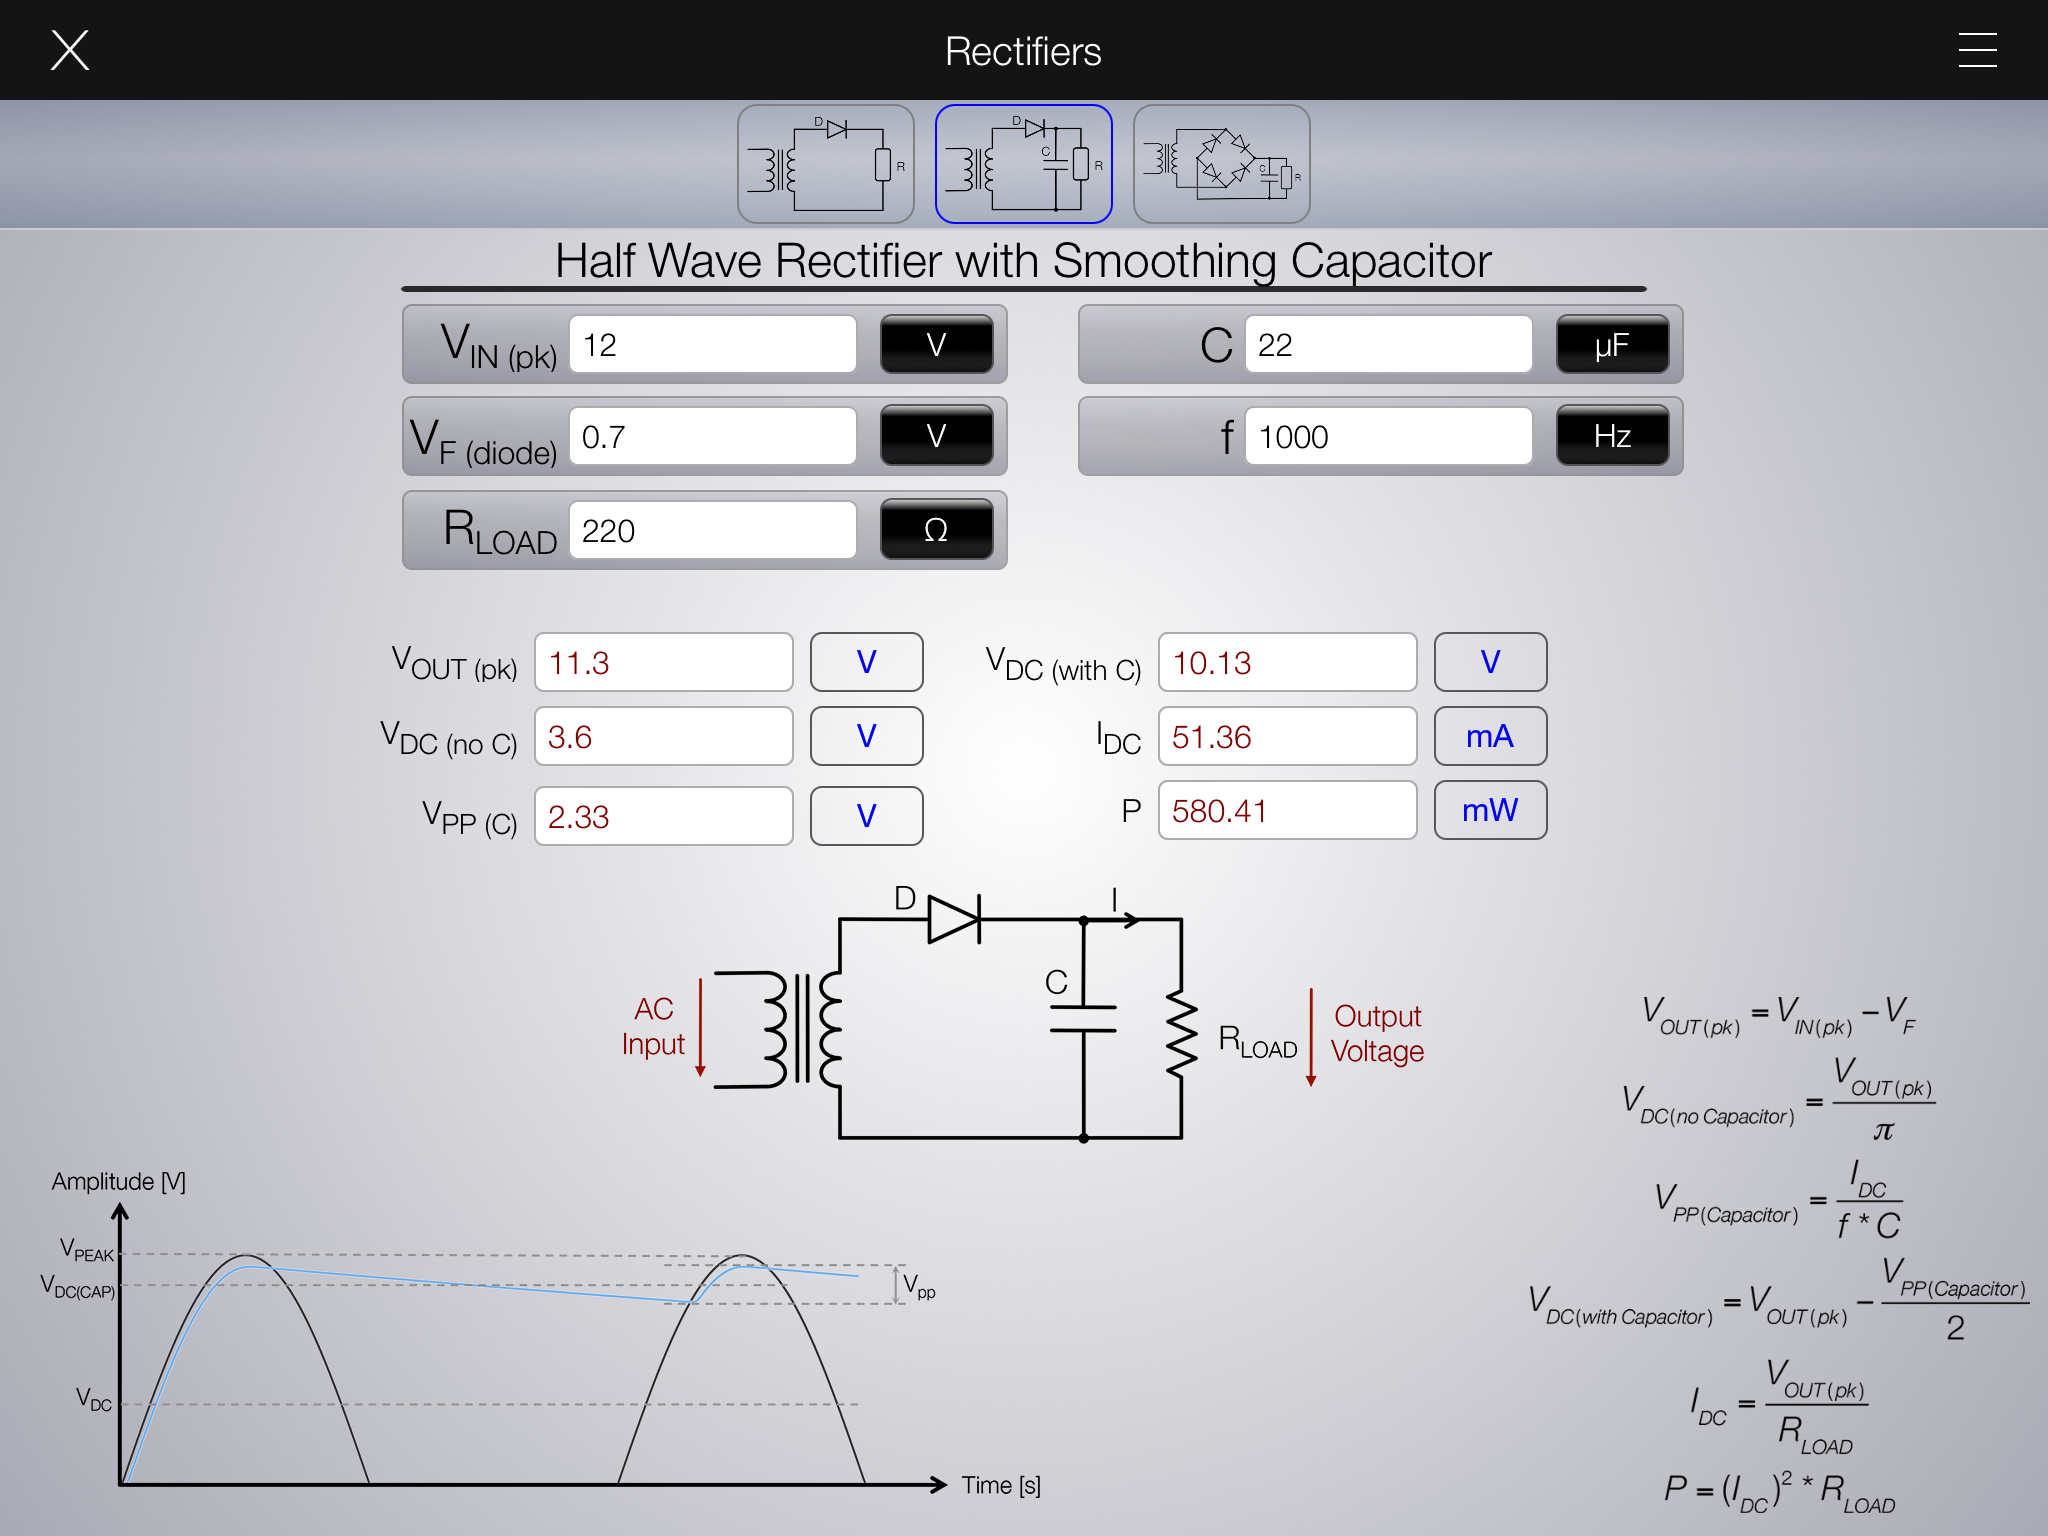Select half wave rectifier with capacitor circuit
2048x1536 pixels.
(x=1023, y=164)
